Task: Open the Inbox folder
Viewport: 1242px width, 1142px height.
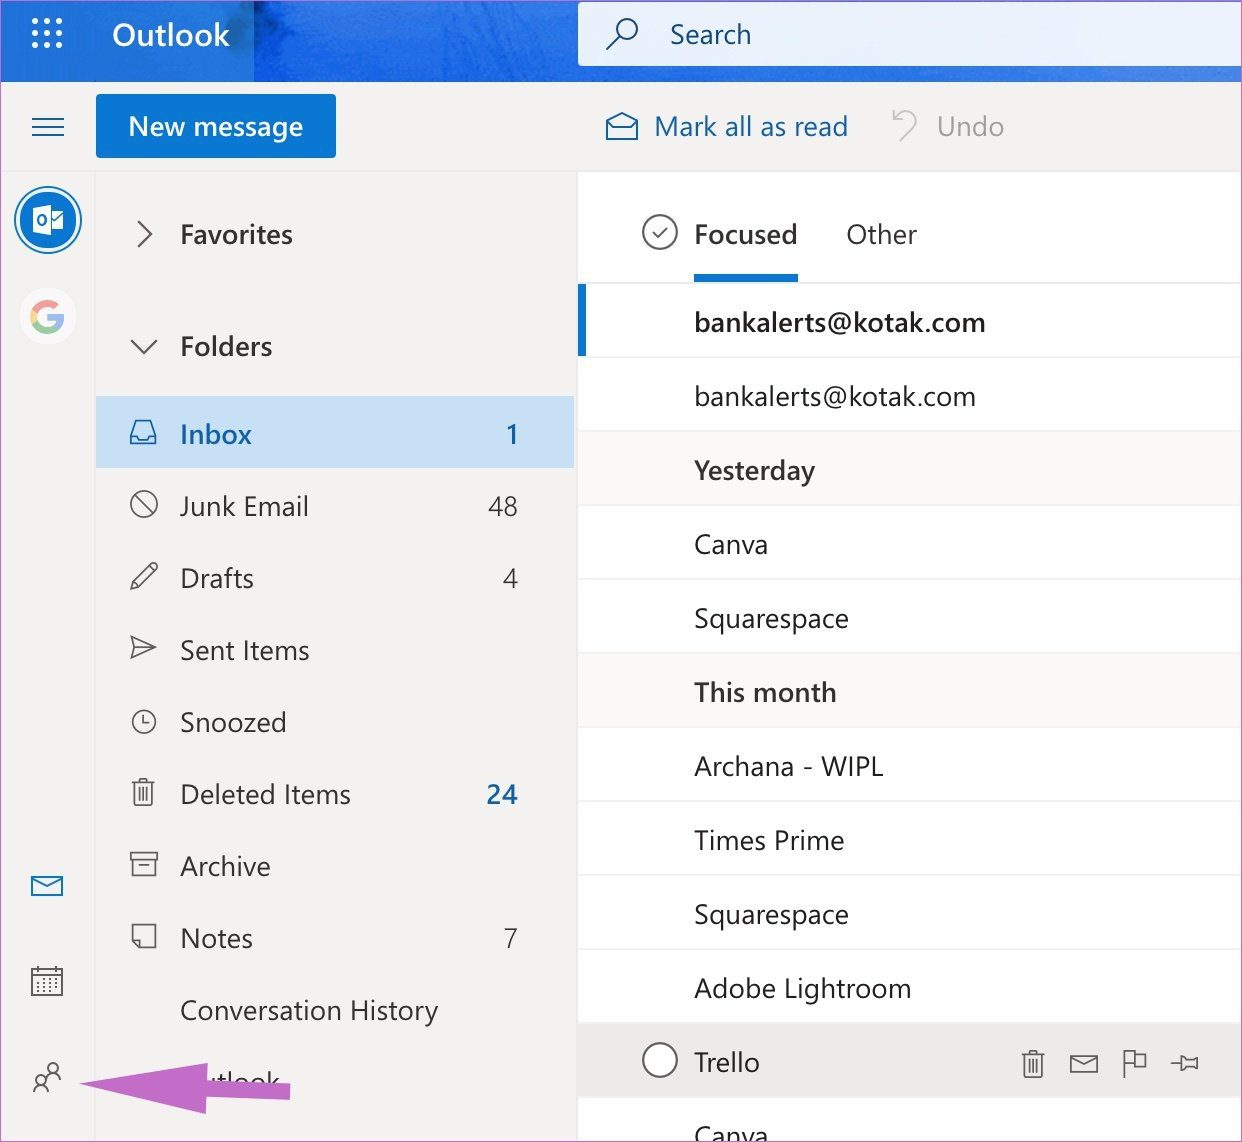Action: tap(335, 432)
